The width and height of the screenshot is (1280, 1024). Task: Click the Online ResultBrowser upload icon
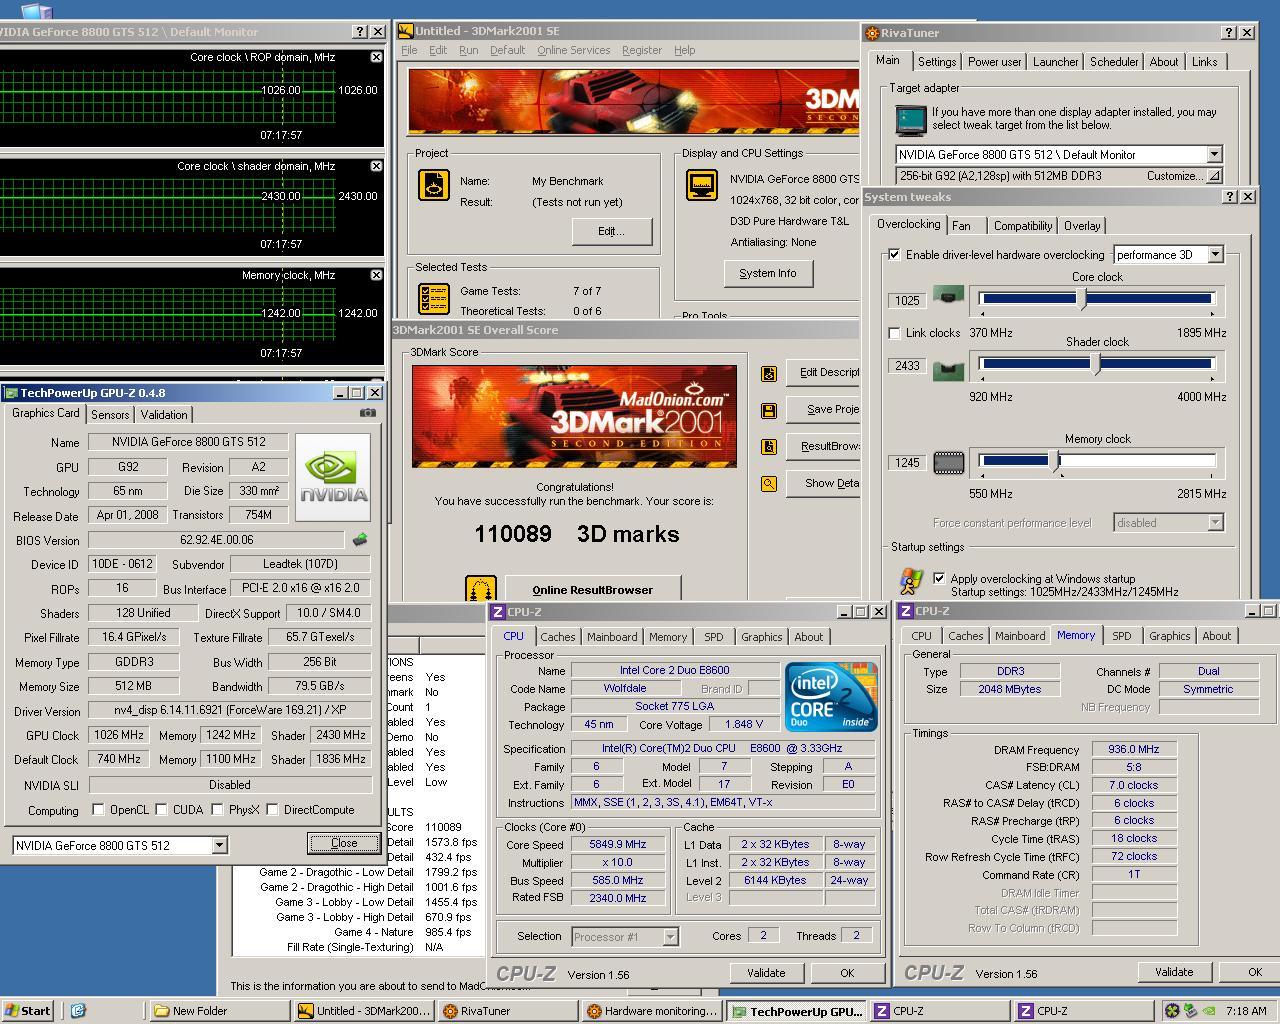482,590
